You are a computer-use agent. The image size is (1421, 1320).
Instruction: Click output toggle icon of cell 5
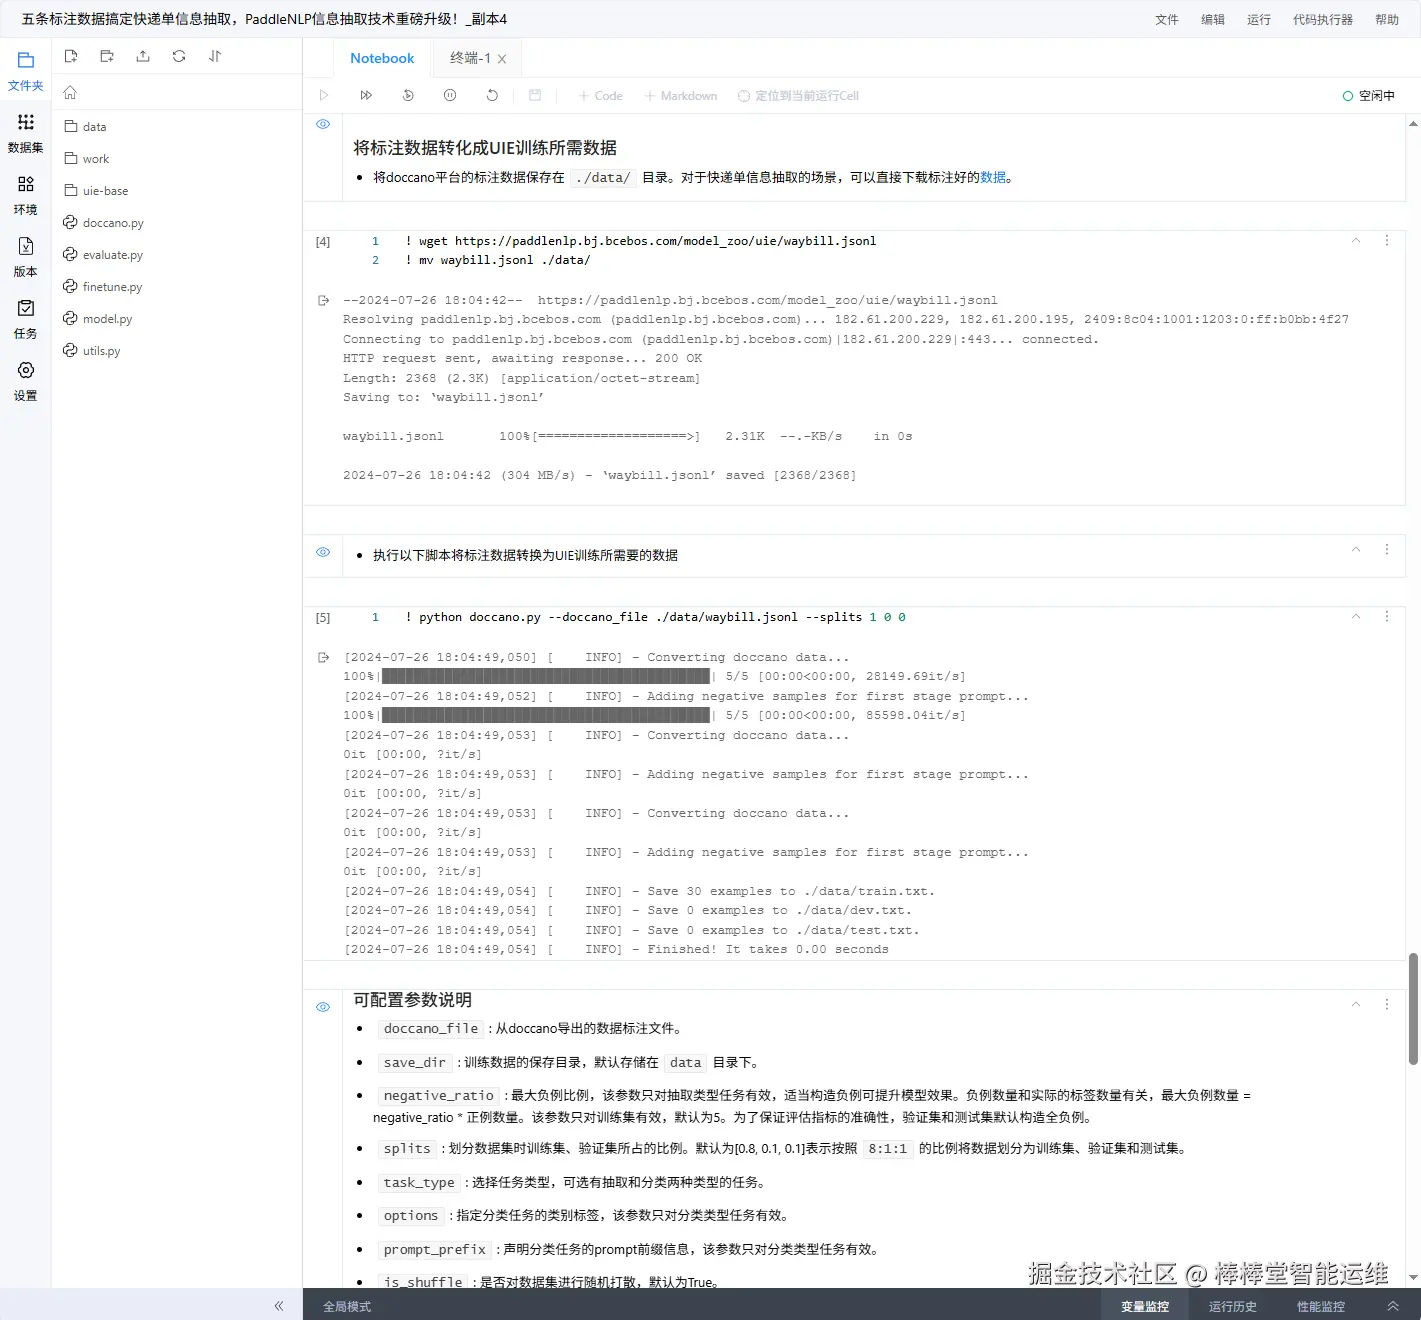(323, 657)
